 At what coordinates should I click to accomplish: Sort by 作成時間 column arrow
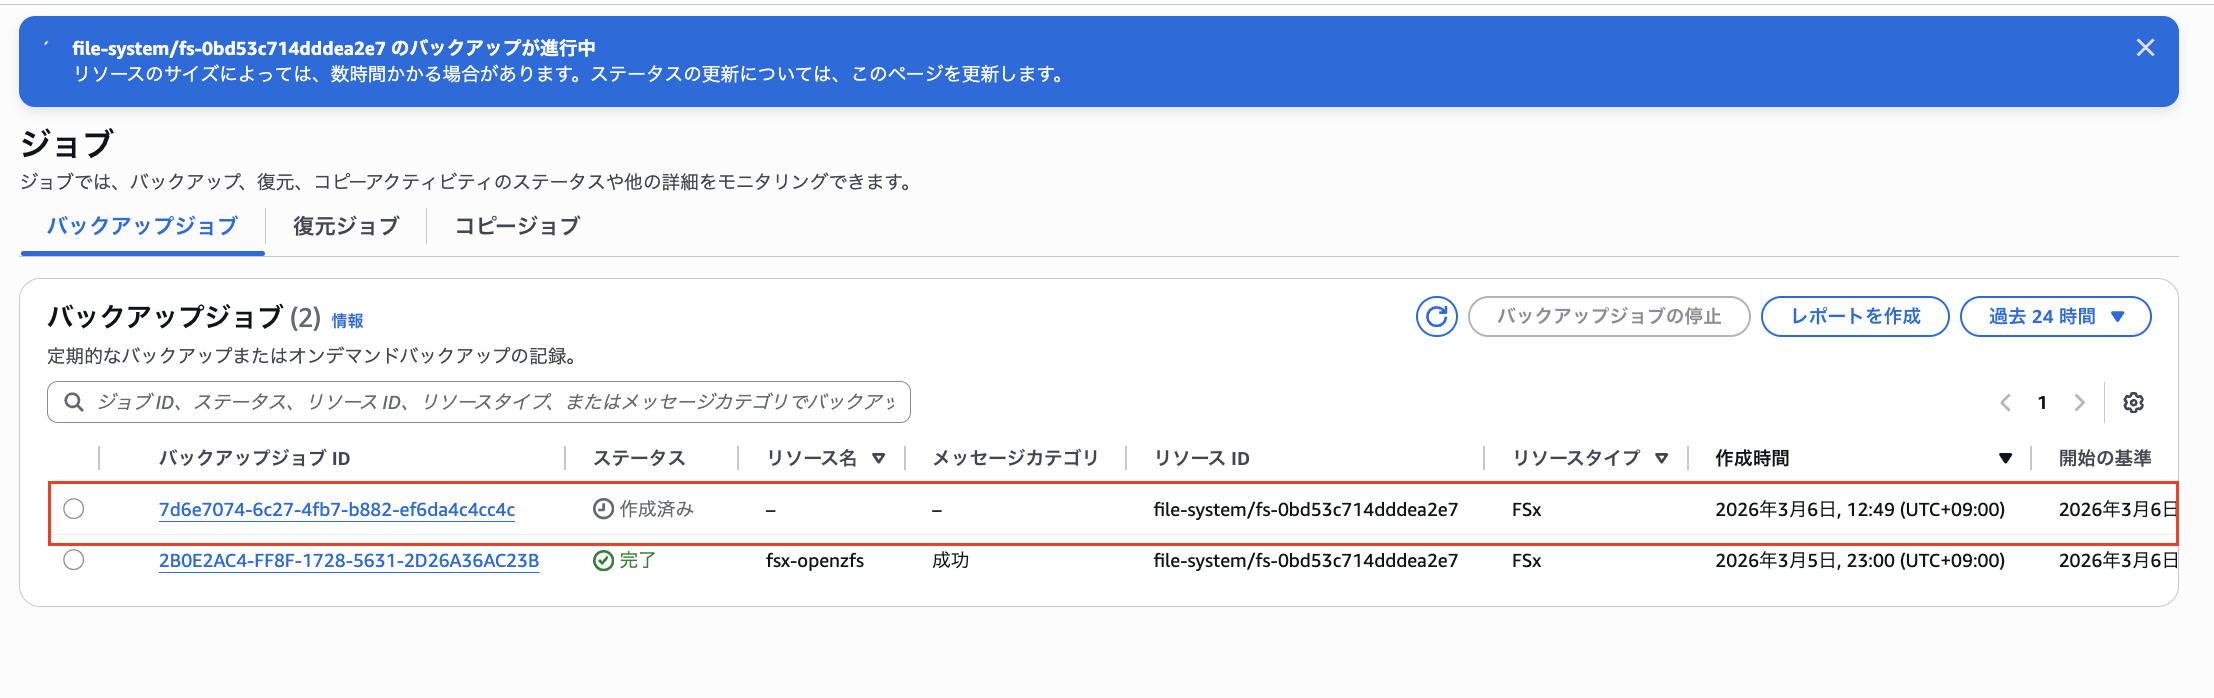coord(2005,458)
